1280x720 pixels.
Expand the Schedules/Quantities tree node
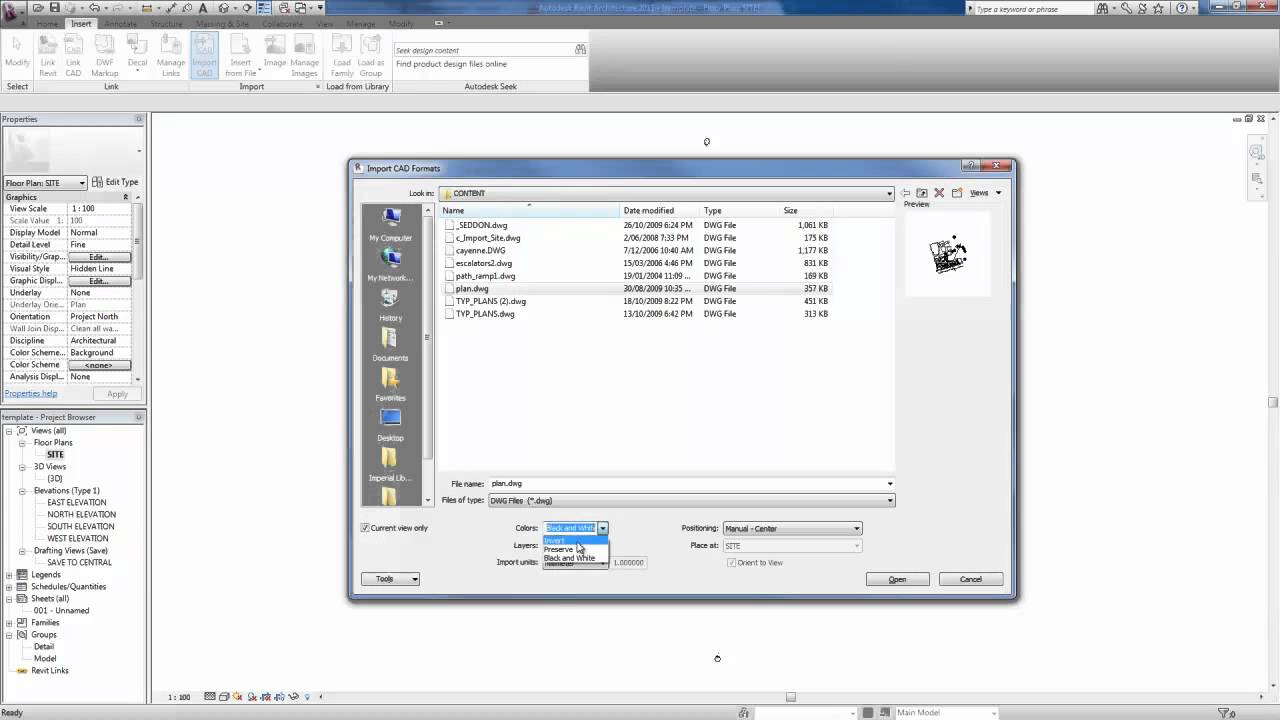coord(10,587)
